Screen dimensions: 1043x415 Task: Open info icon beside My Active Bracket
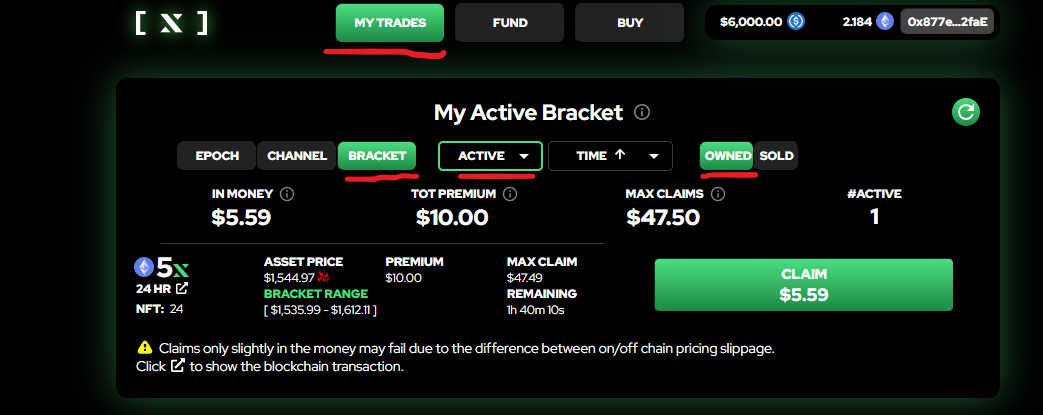(x=642, y=112)
